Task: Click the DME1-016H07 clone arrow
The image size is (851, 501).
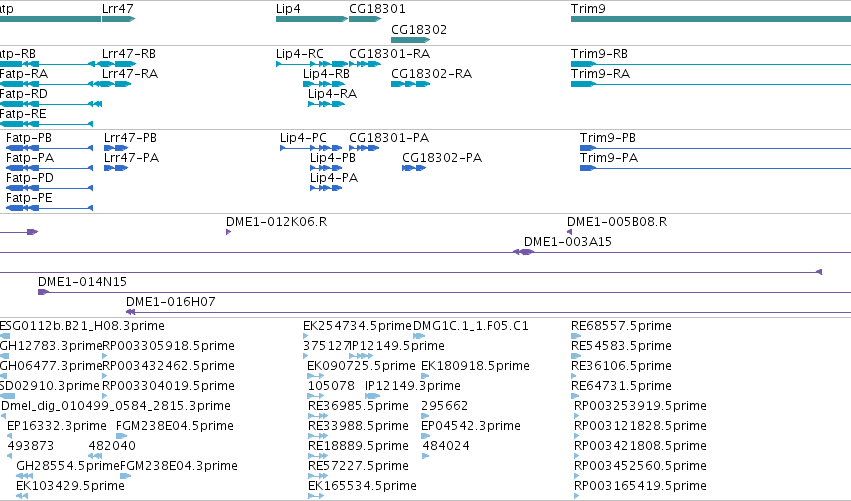Action: click(130, 312)
